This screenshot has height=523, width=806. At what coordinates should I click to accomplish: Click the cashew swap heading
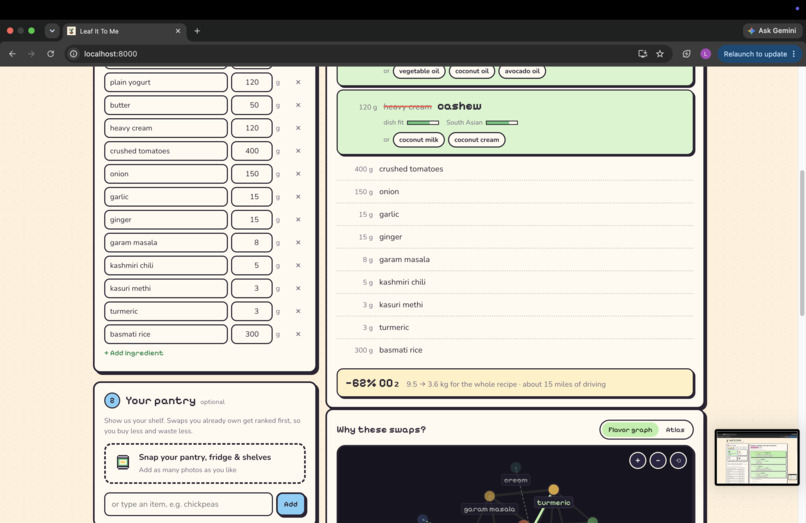tap(459, 106)
